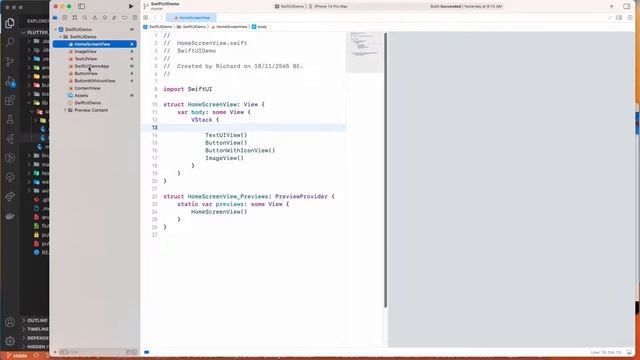This screenshot has height=360, width=640.
Task: Click the TextUIView() line of code
Action: [x=226, y=135]
